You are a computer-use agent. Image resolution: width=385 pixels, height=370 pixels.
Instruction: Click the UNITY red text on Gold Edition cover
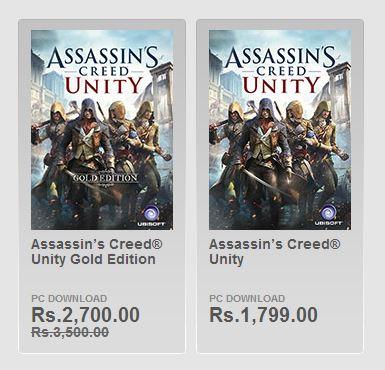point(104,85)
